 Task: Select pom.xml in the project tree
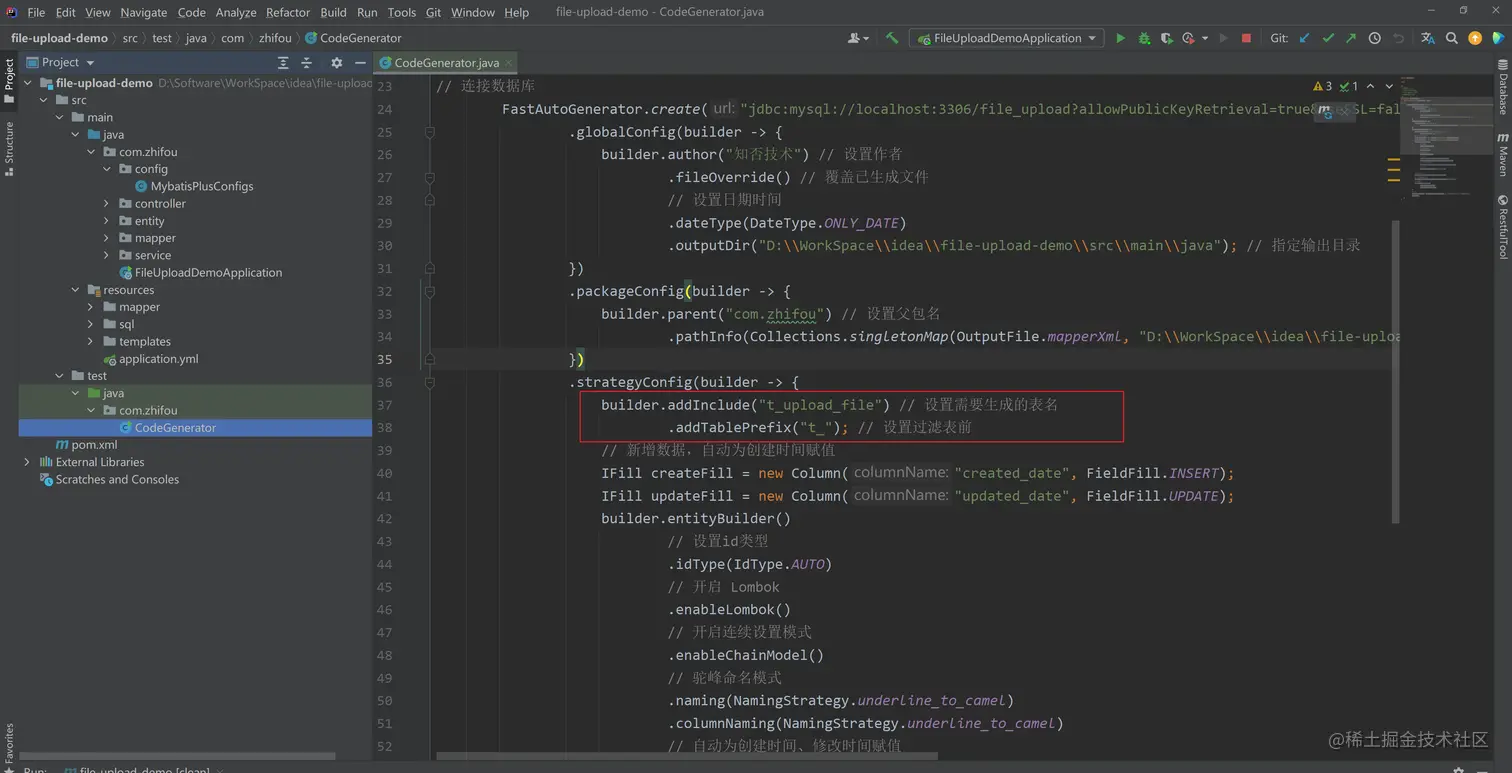[x=94, y=445]
